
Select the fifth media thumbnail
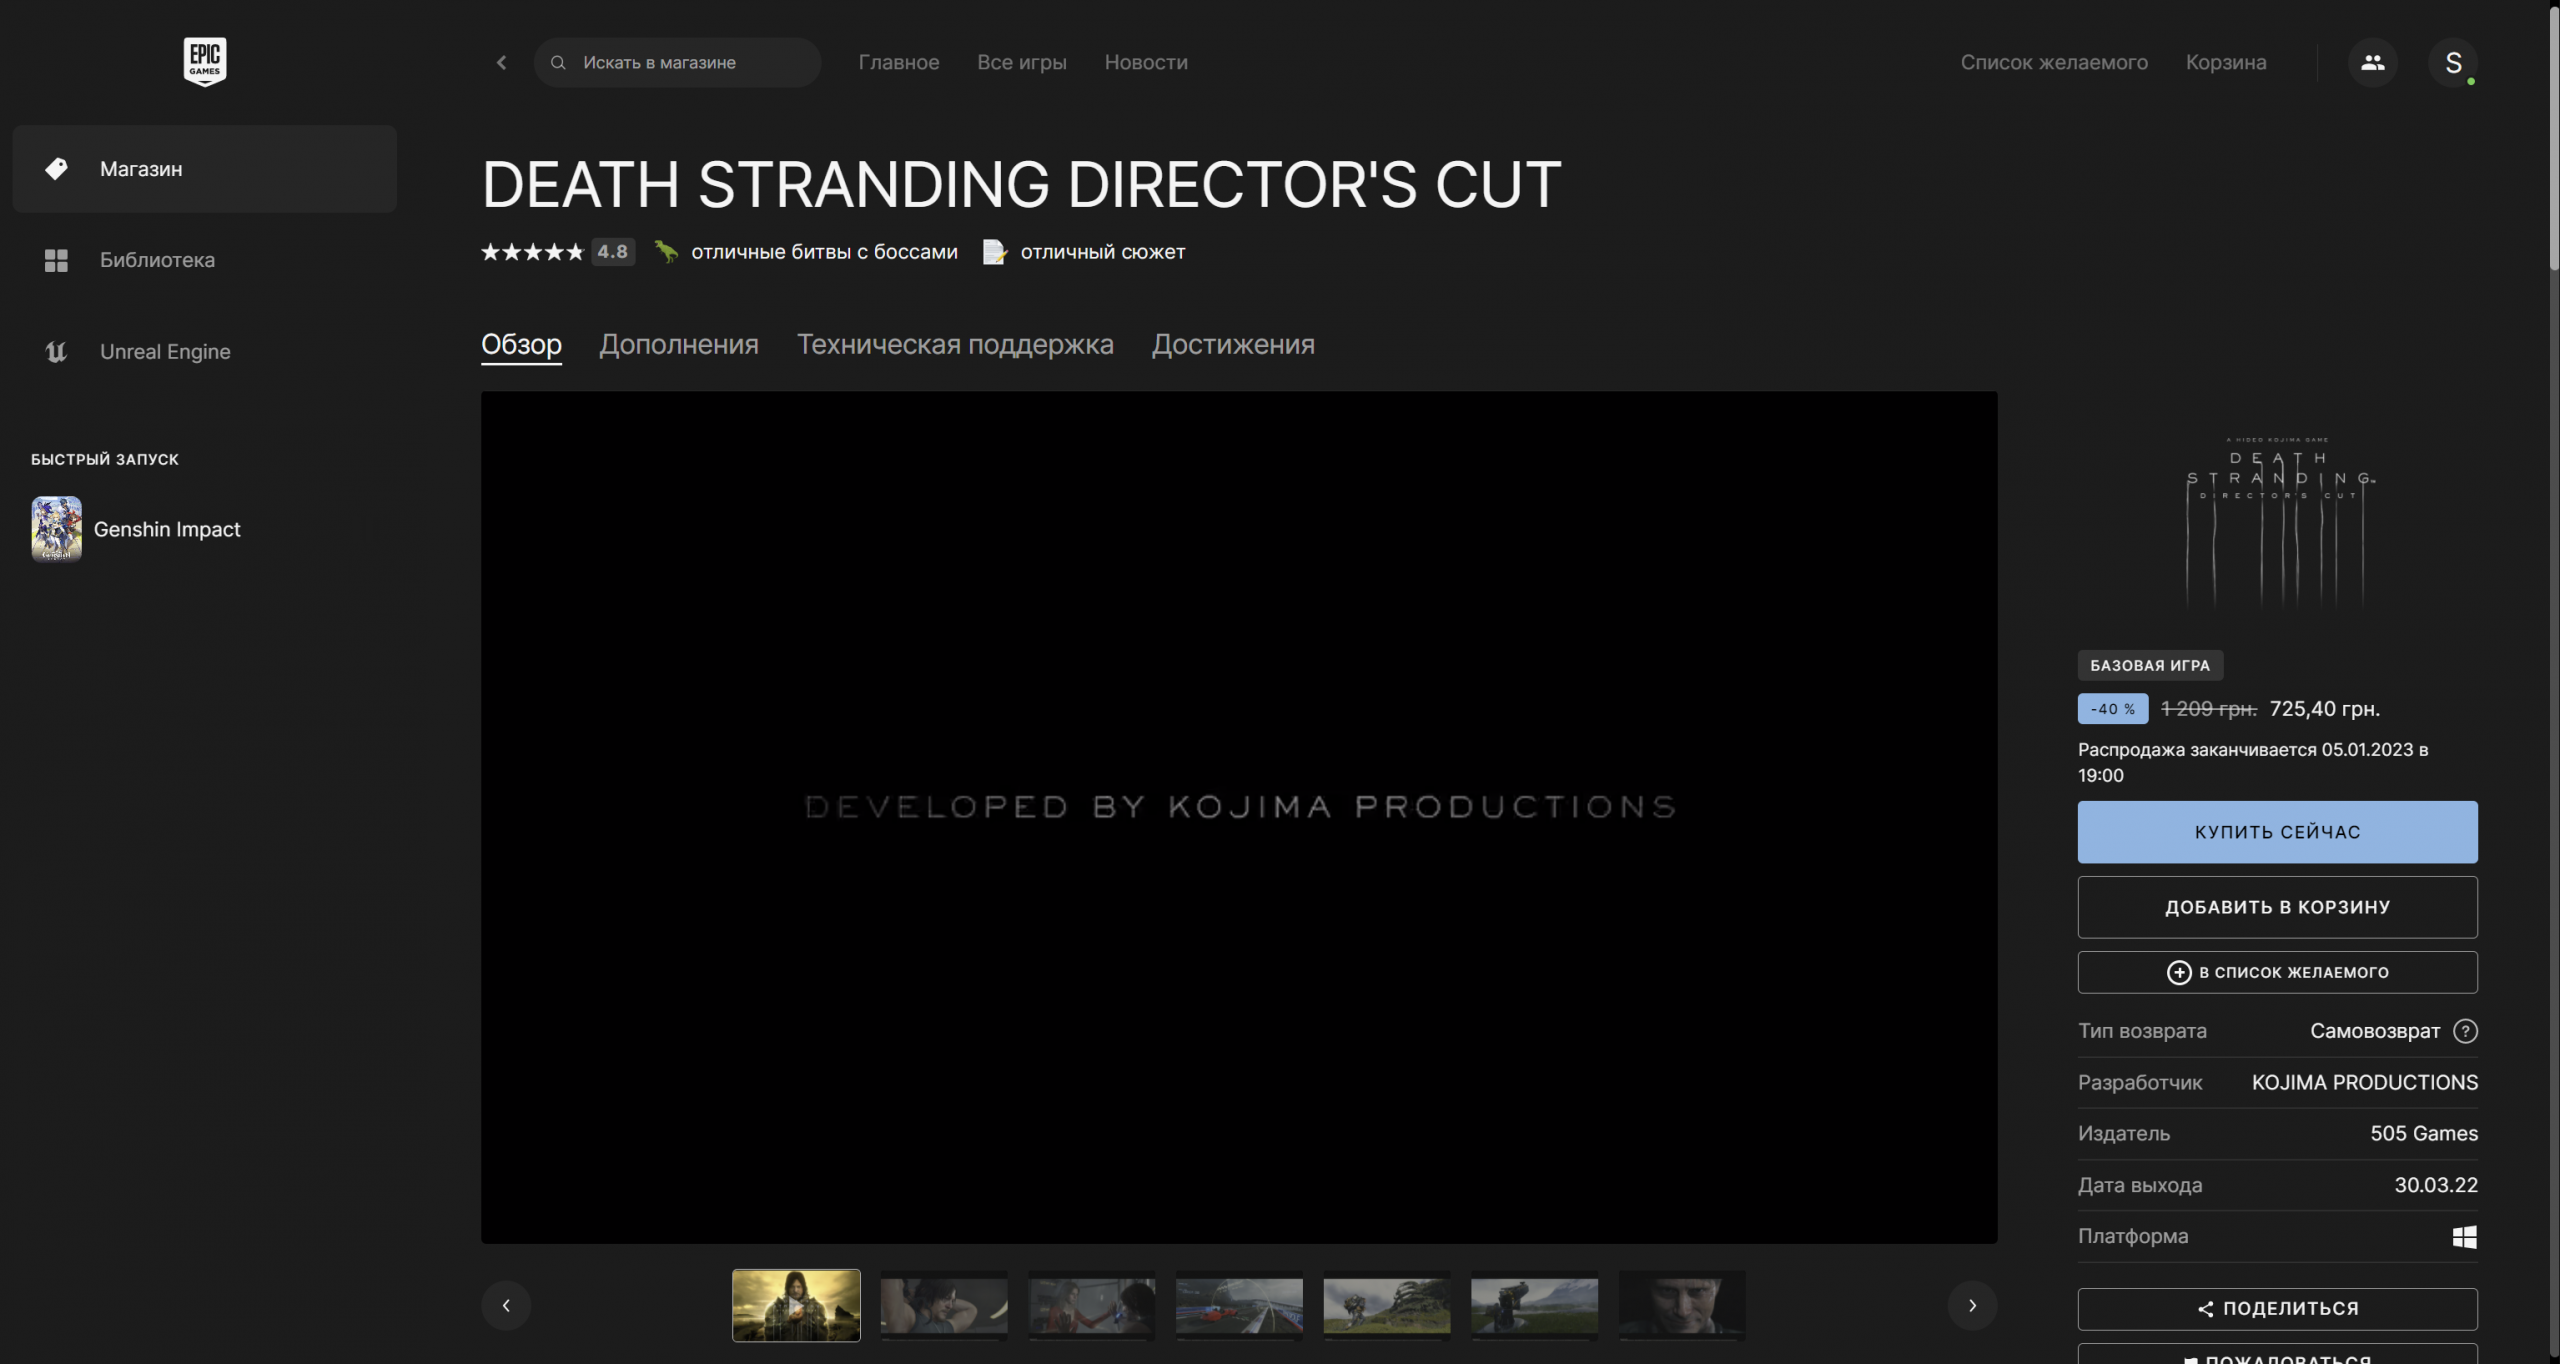click(1387, 1305)
